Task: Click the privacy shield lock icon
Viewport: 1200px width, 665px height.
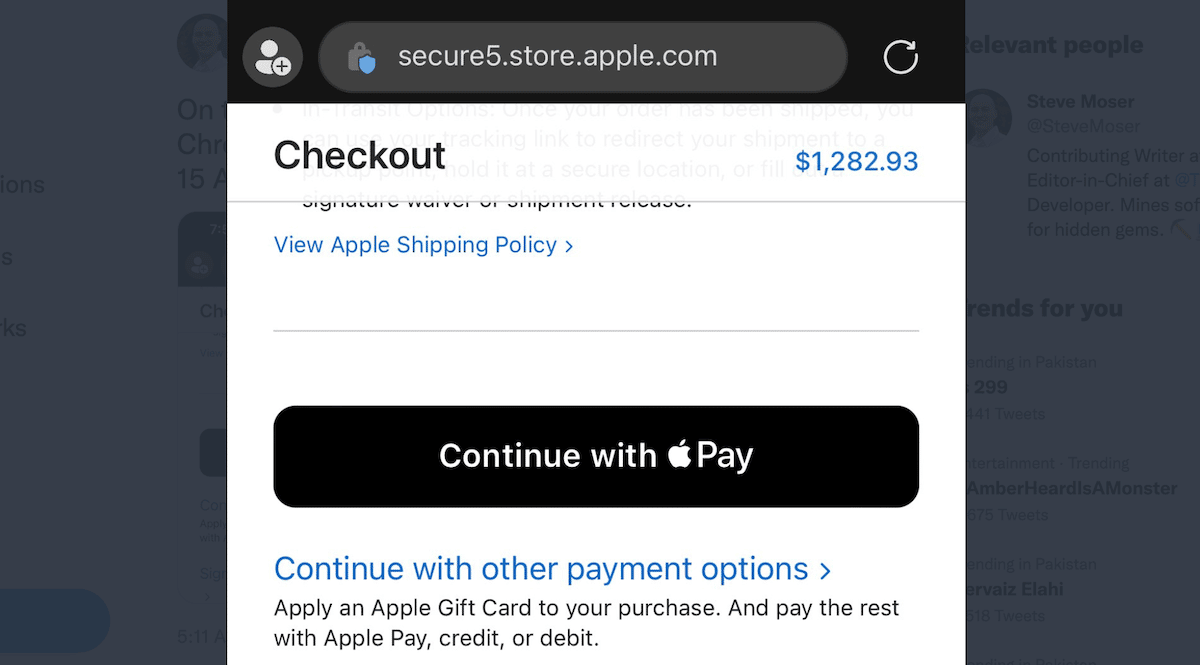Action: pos(361,58)
